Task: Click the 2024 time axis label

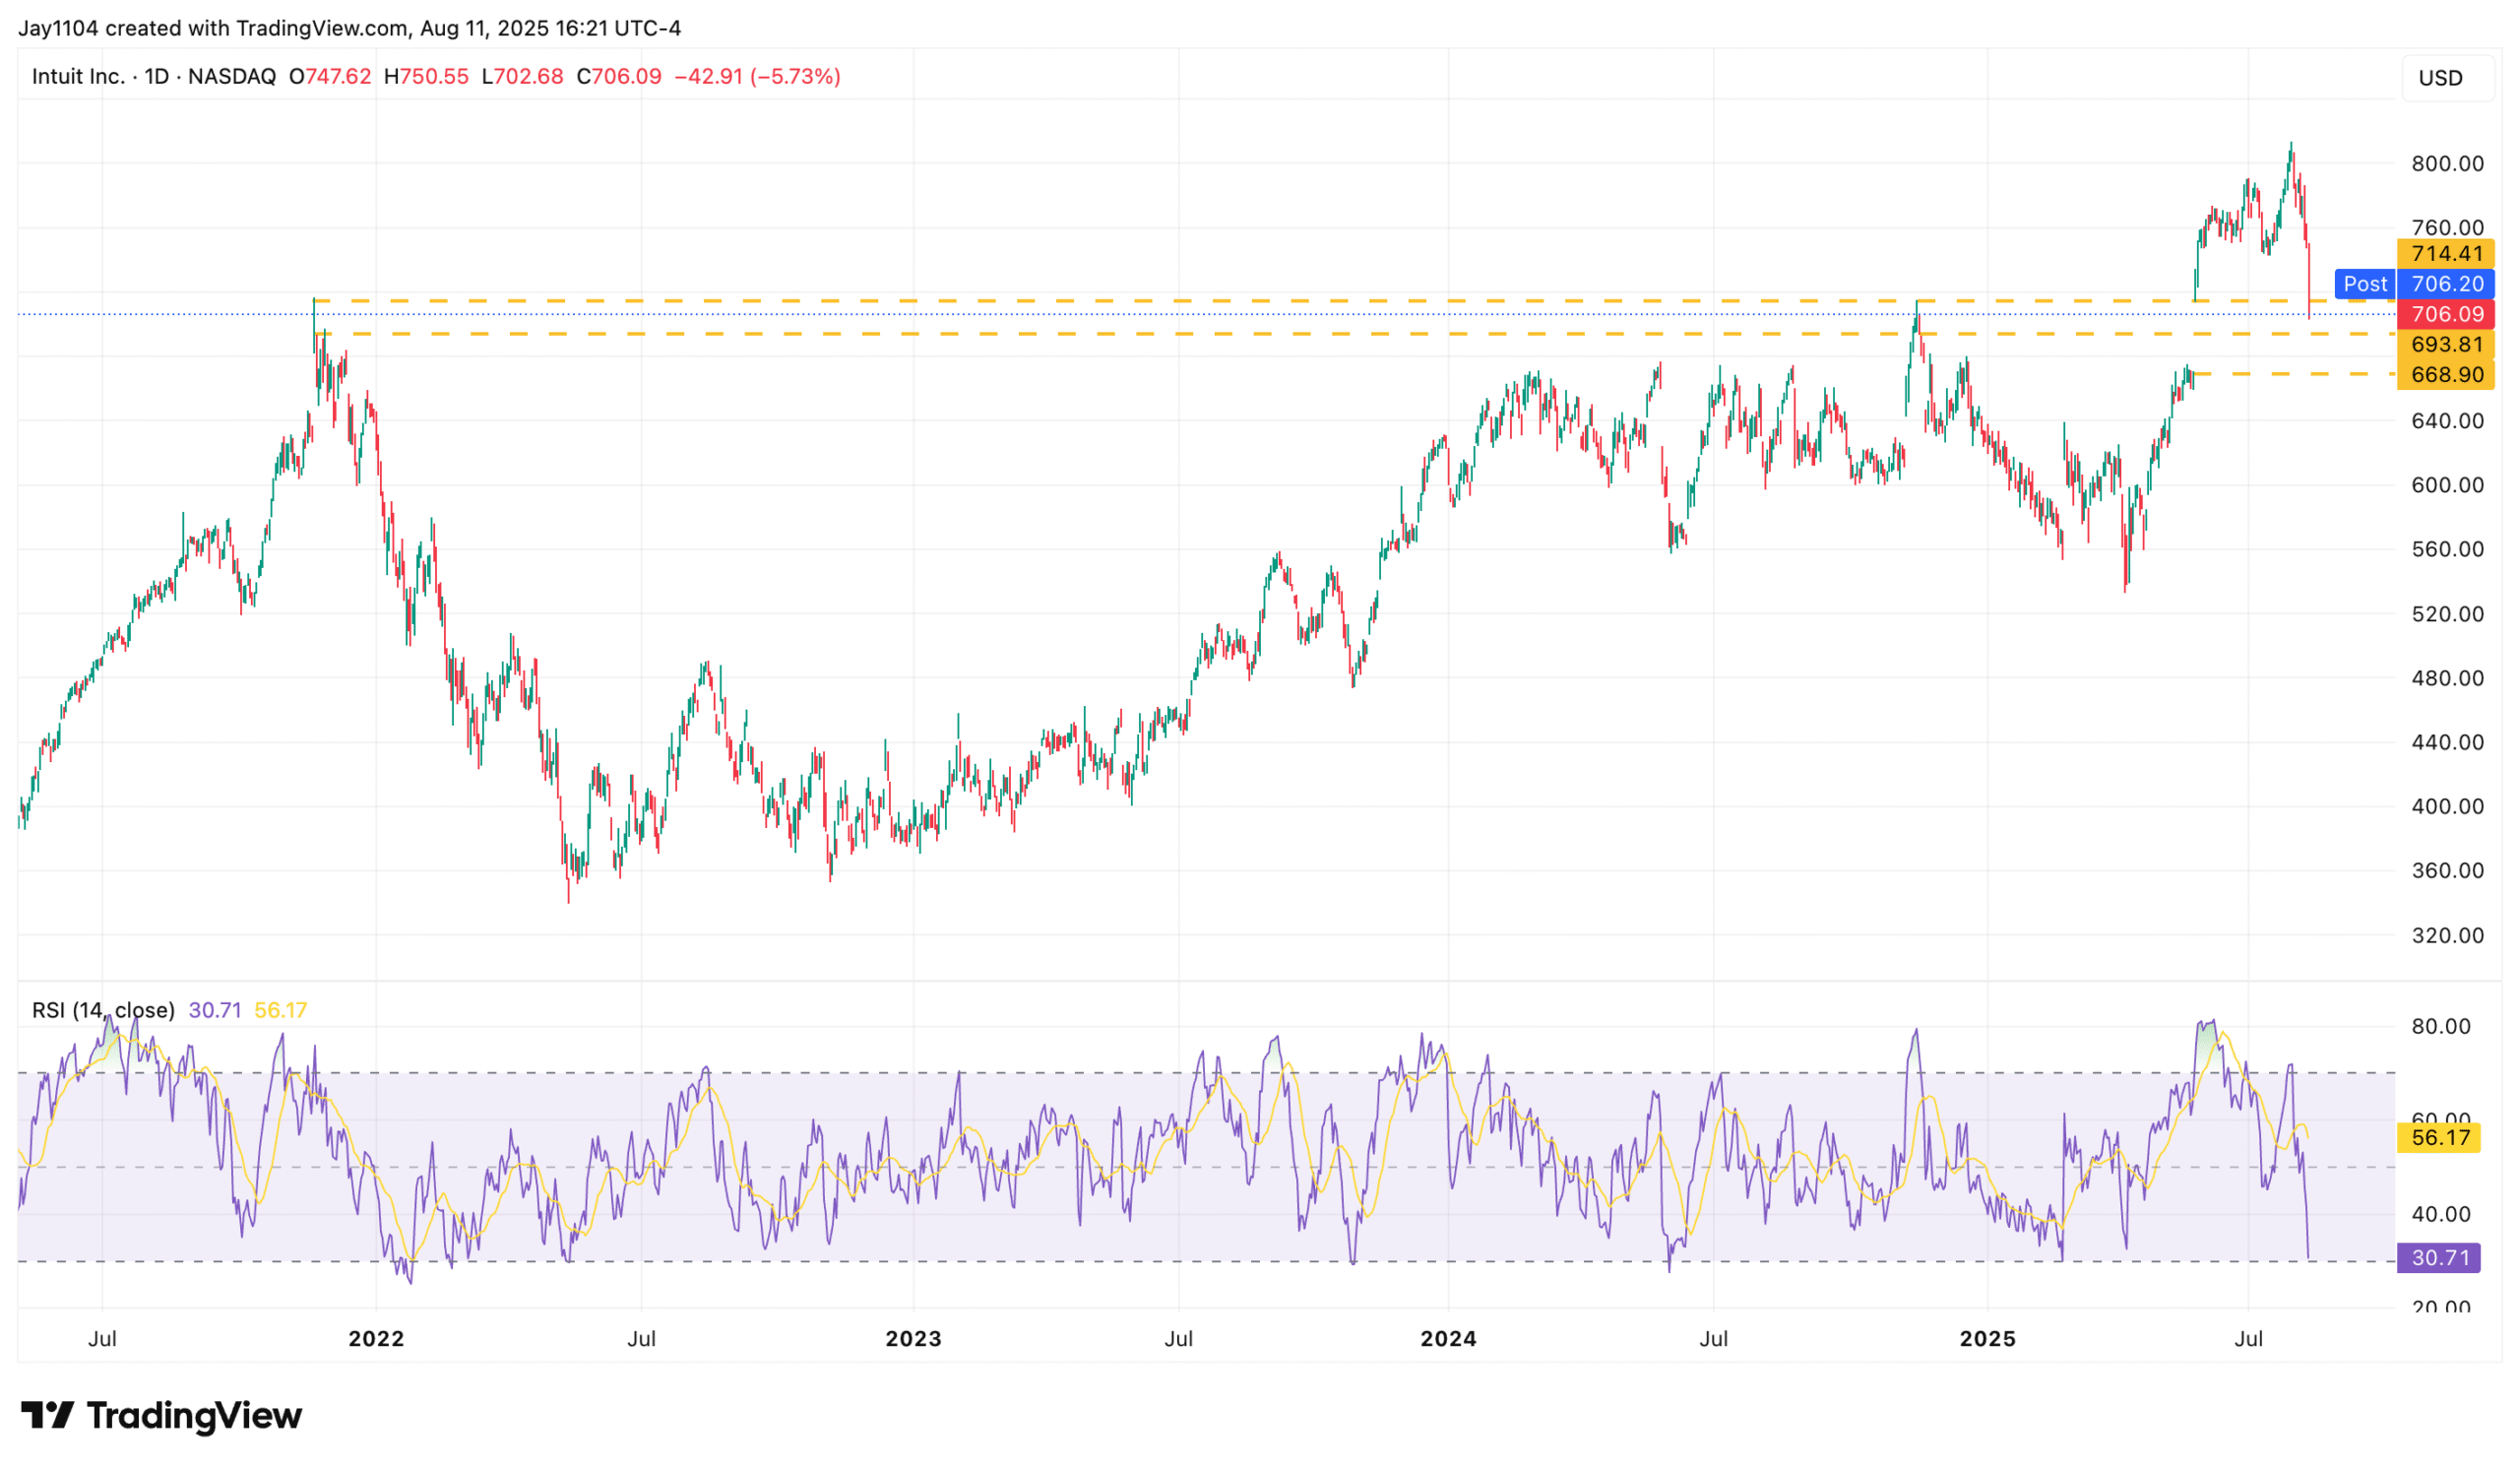Action: point(1448,1339)
